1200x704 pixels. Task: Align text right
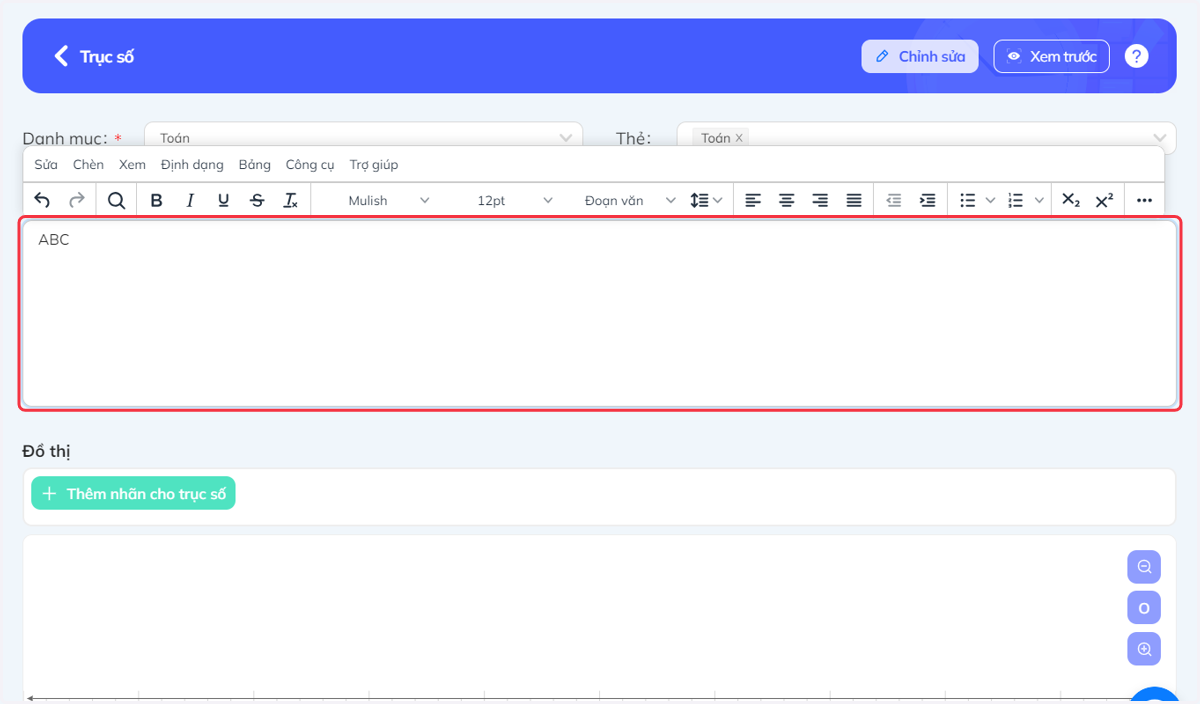(x=820, y=200)
